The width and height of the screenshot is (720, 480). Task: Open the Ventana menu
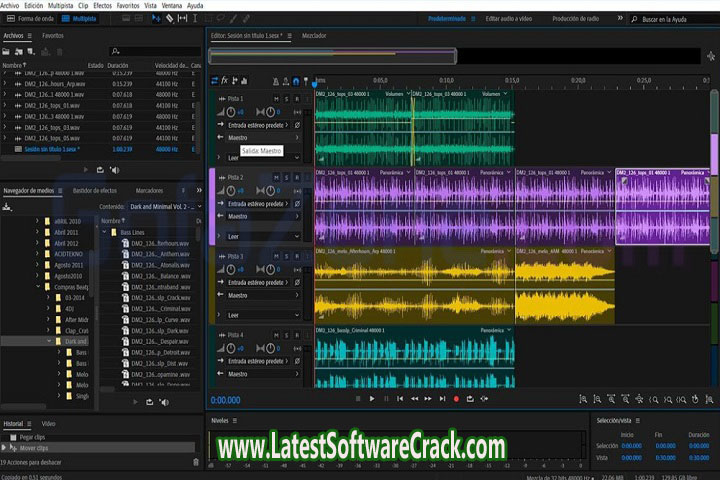click(172, 6)
